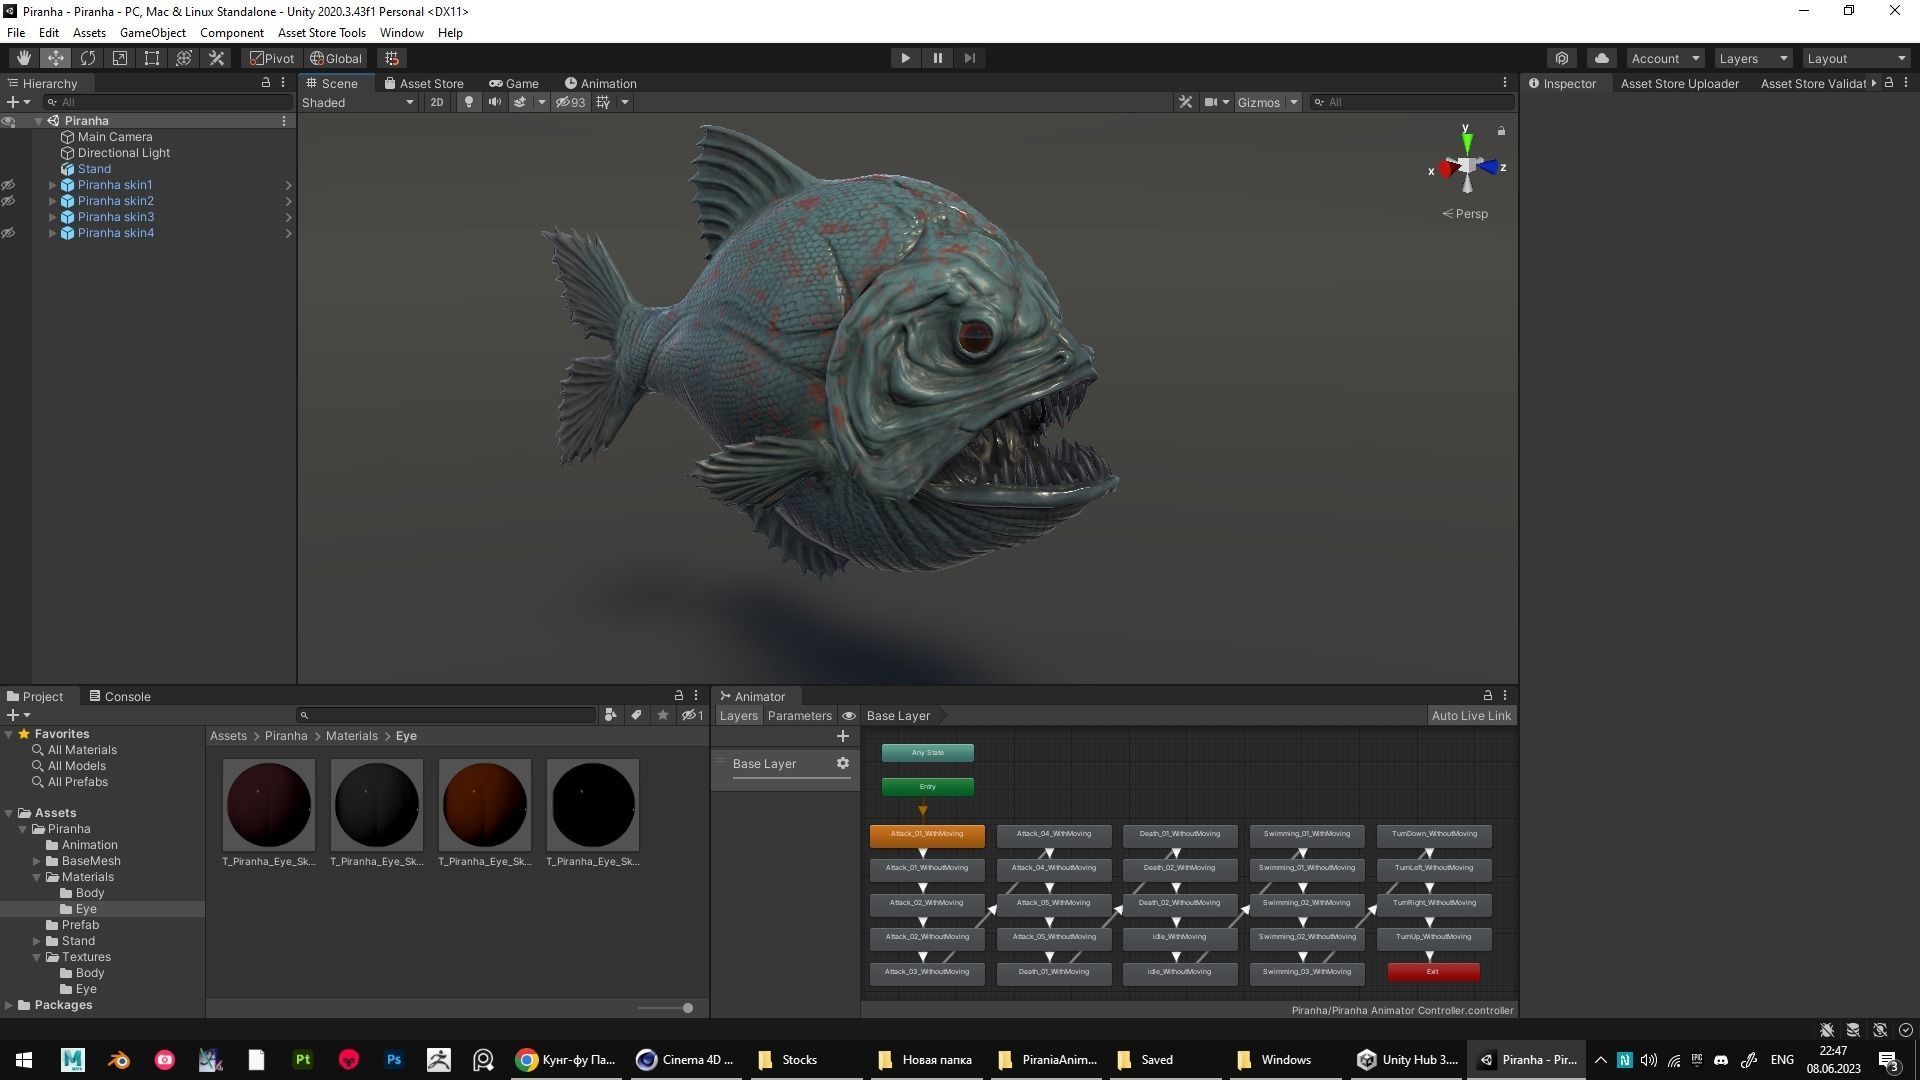Select the combined Transform tool

click(x=184, y=58)
